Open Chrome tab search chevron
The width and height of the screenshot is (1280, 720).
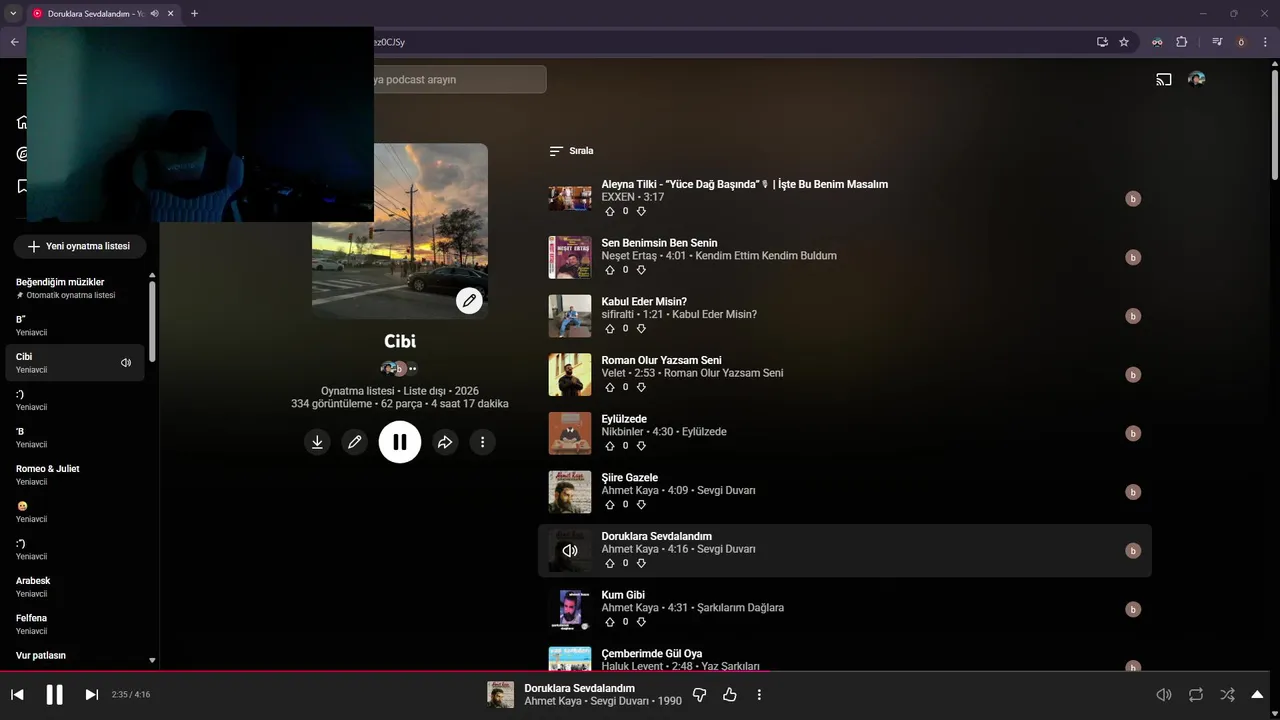[x=13, y=13]
